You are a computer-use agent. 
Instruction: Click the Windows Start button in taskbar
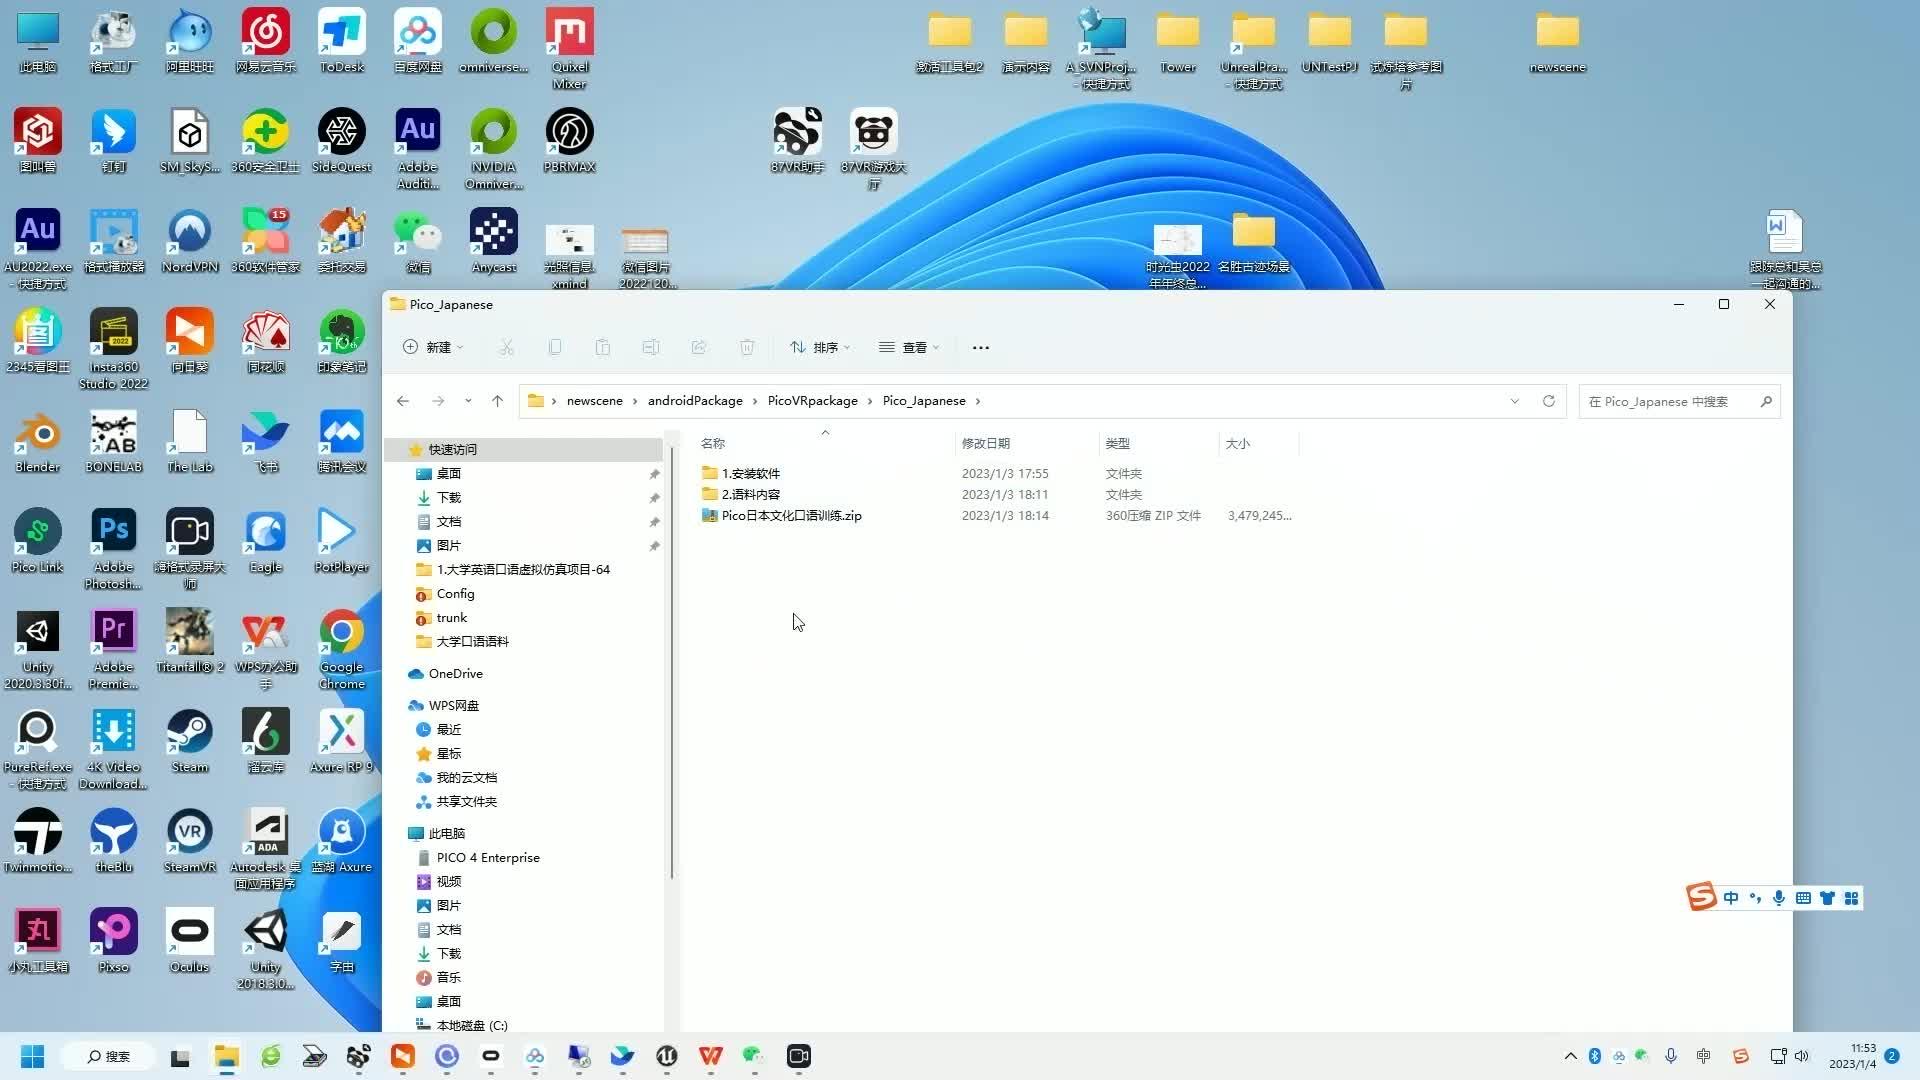(32, 1056)
